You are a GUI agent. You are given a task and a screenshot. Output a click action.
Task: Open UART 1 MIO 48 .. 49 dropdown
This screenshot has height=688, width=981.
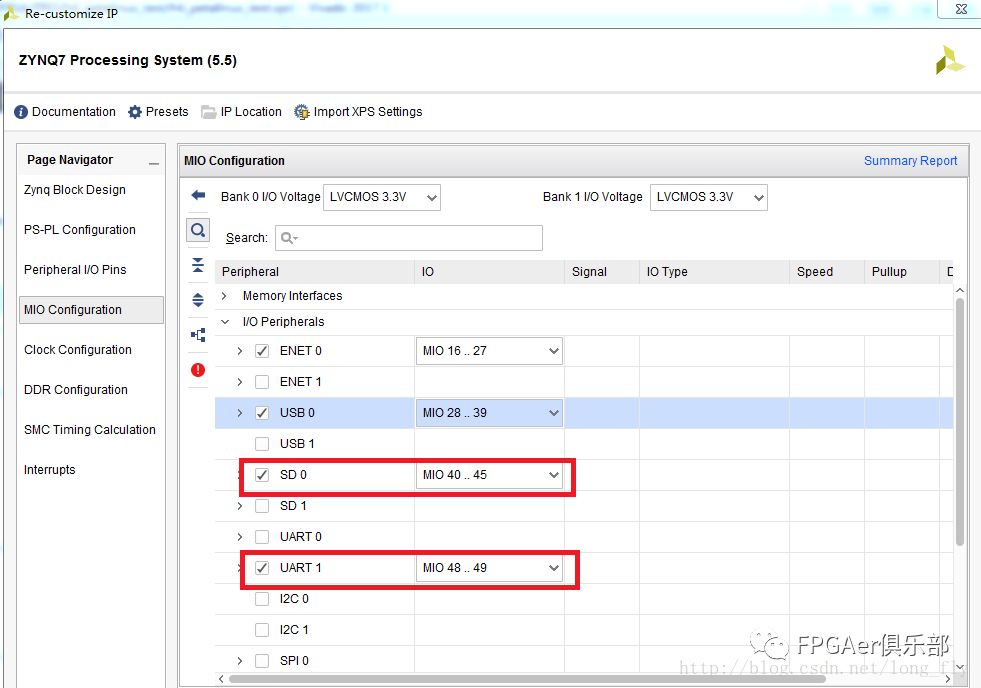[x=489, y=568]
